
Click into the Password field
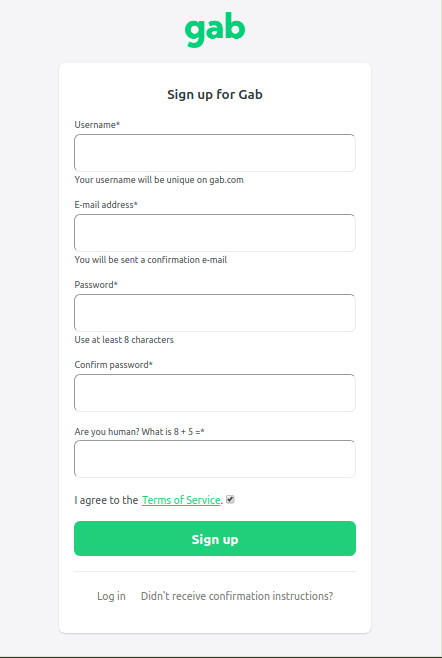[x=215, y=313]
